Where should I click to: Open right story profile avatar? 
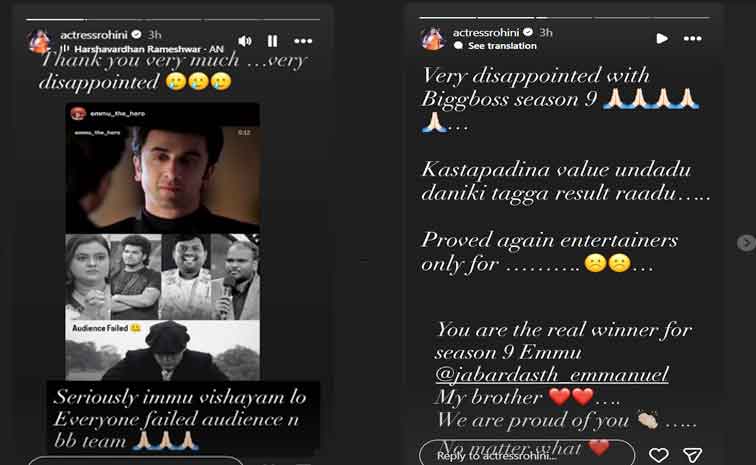pyautogui.click(x=432, y=39)
